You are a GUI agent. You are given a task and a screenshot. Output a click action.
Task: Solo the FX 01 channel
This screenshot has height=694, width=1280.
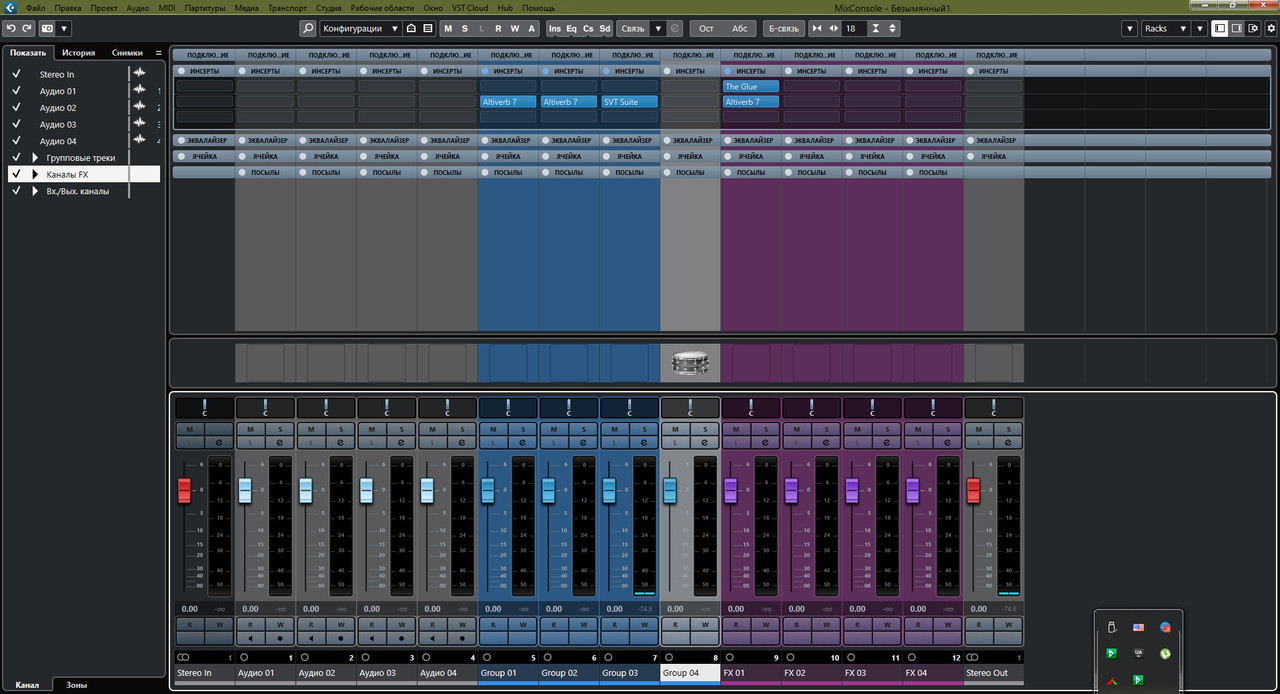coord(766,429)
